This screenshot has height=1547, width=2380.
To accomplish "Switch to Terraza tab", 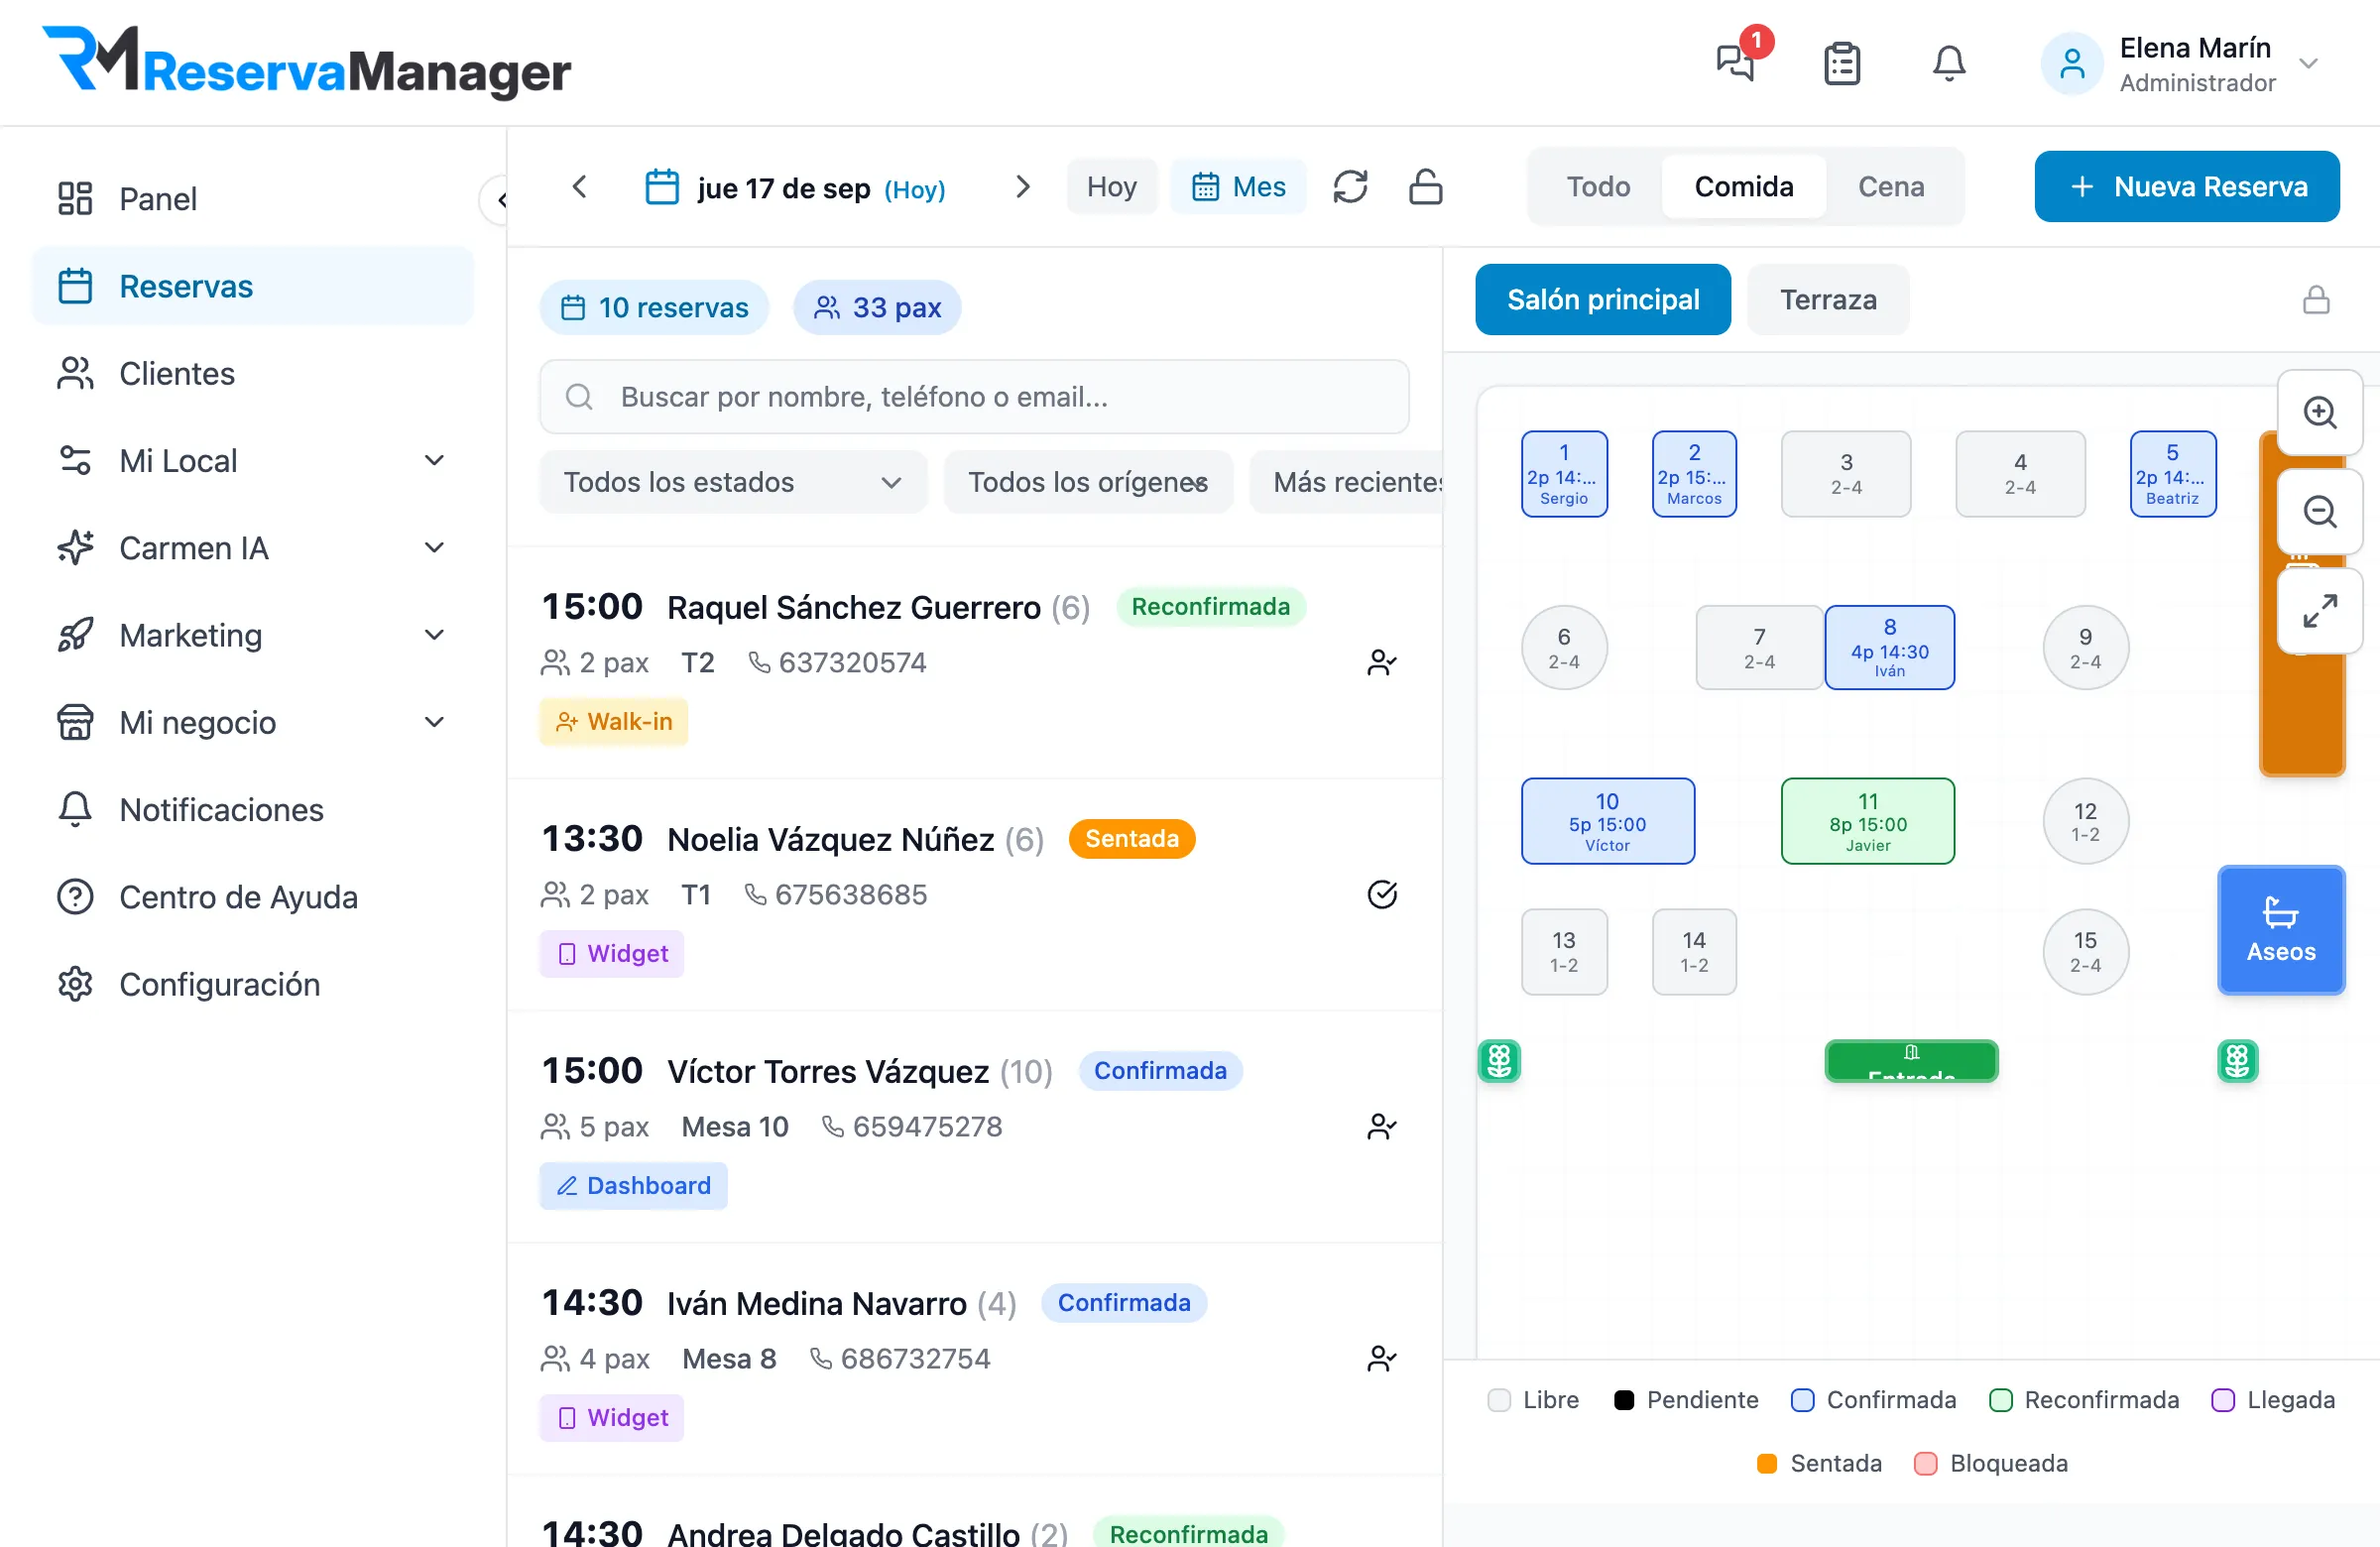I will [1828, 300].
